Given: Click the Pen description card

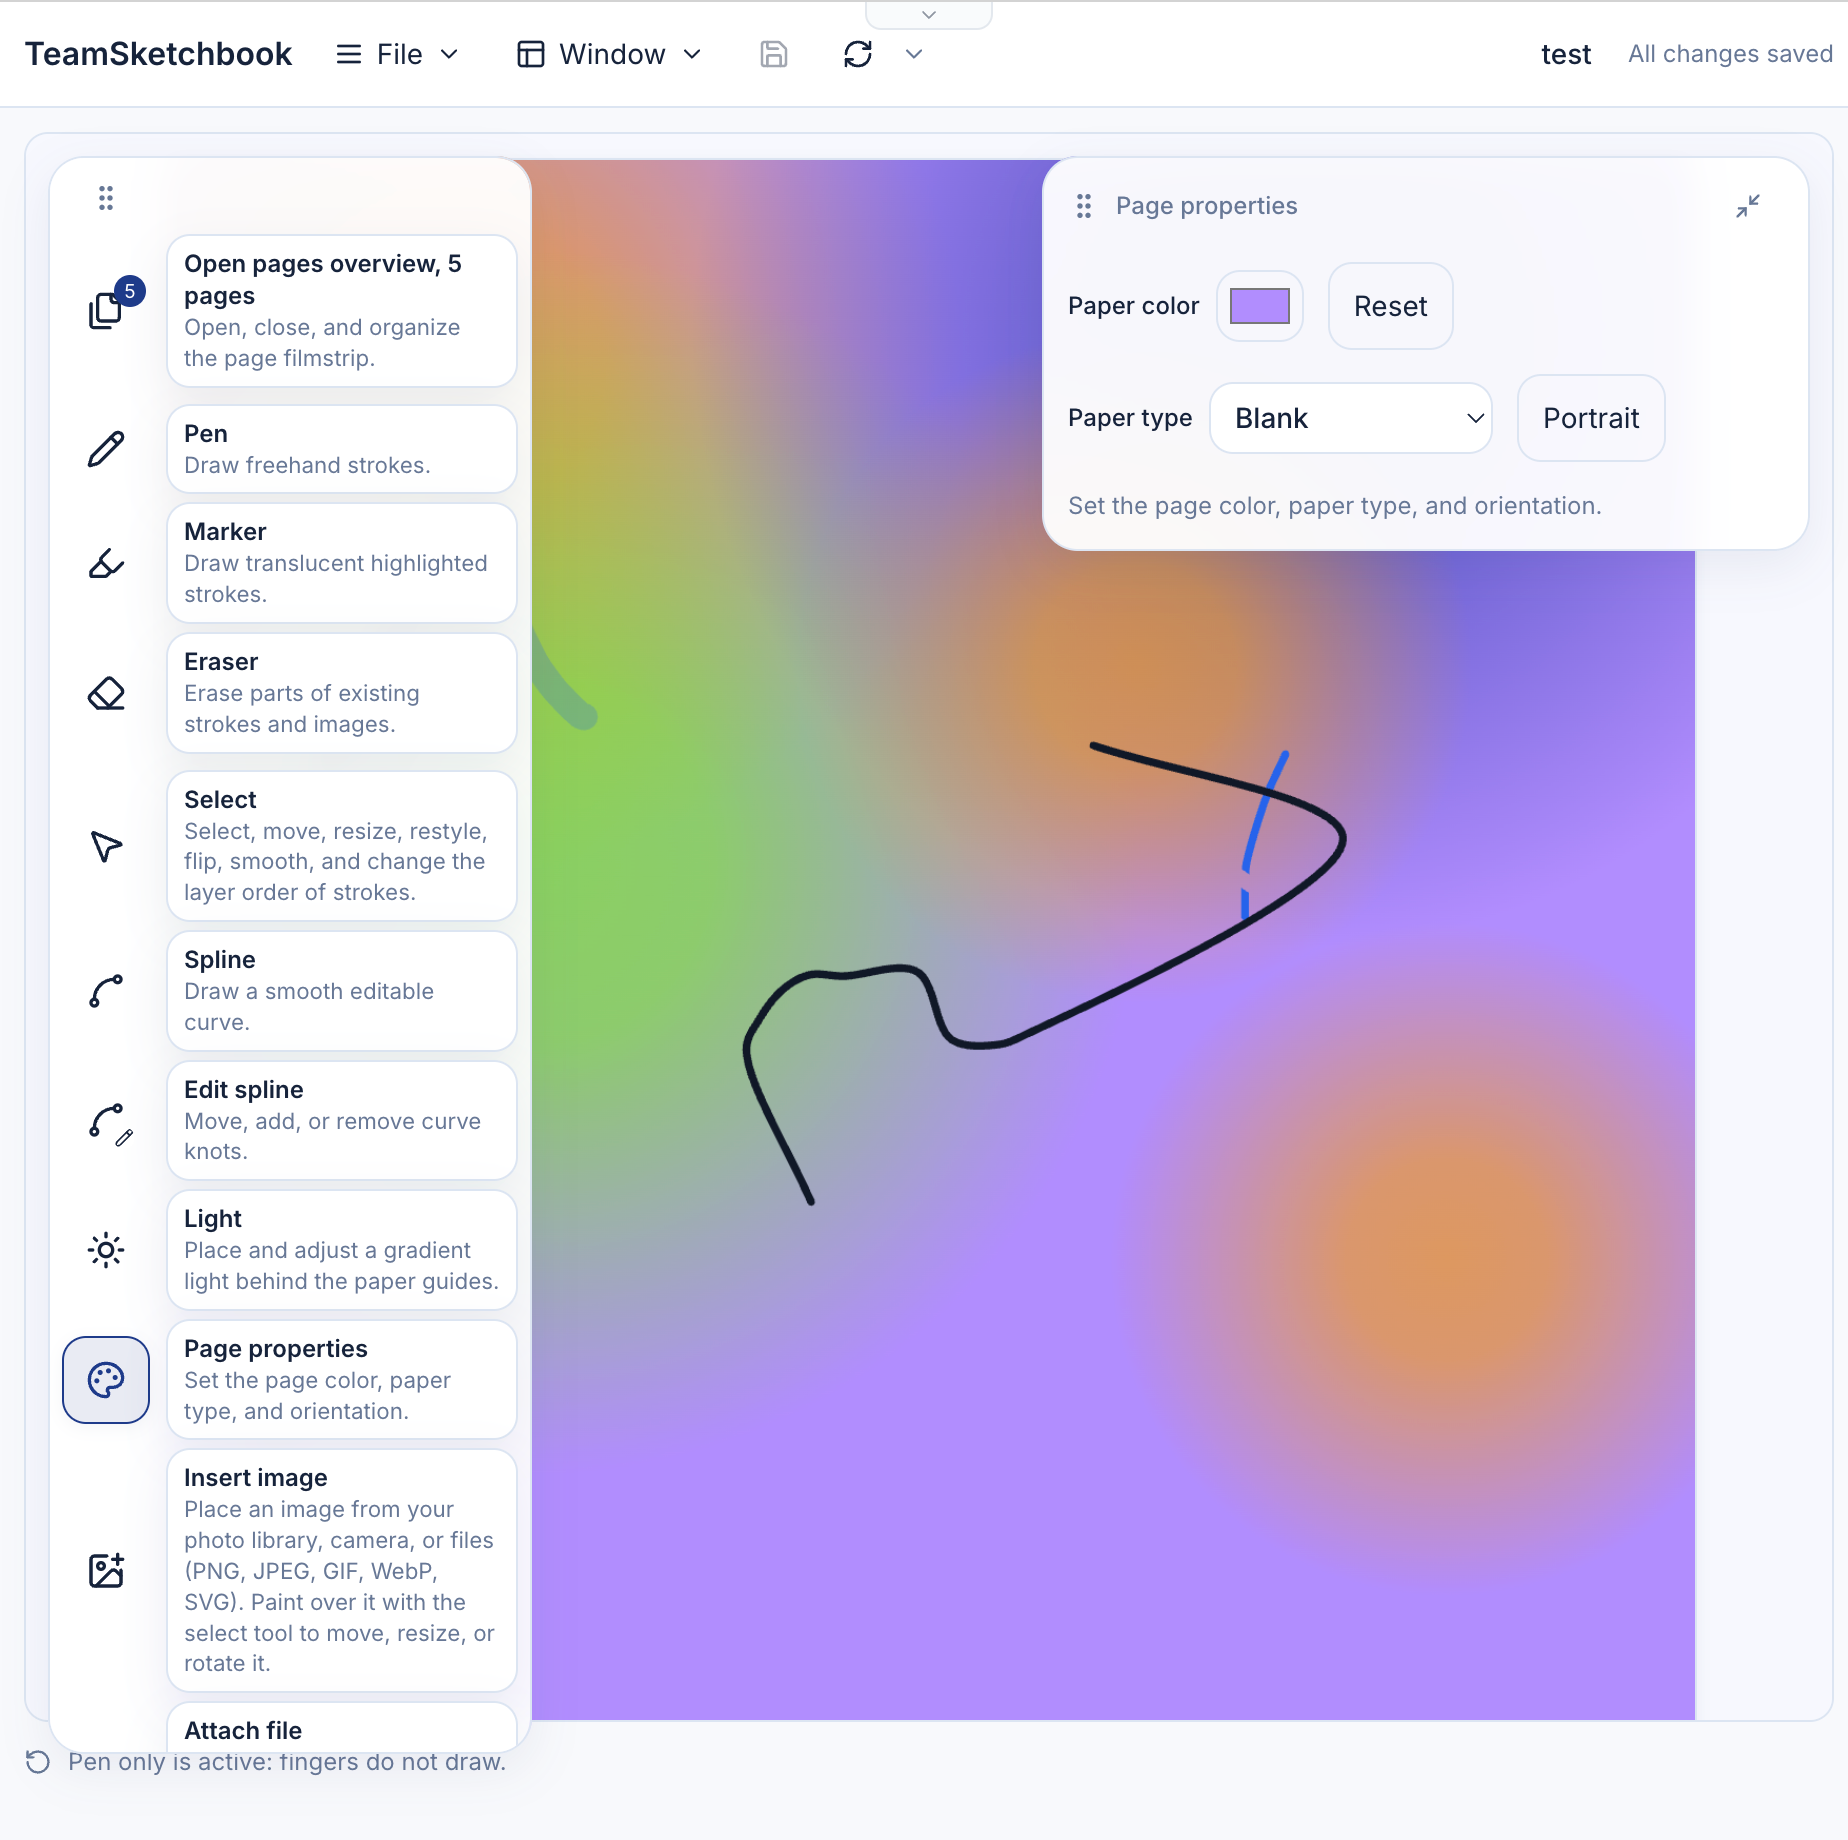Looking at the screenshot, I should point(342,449).
